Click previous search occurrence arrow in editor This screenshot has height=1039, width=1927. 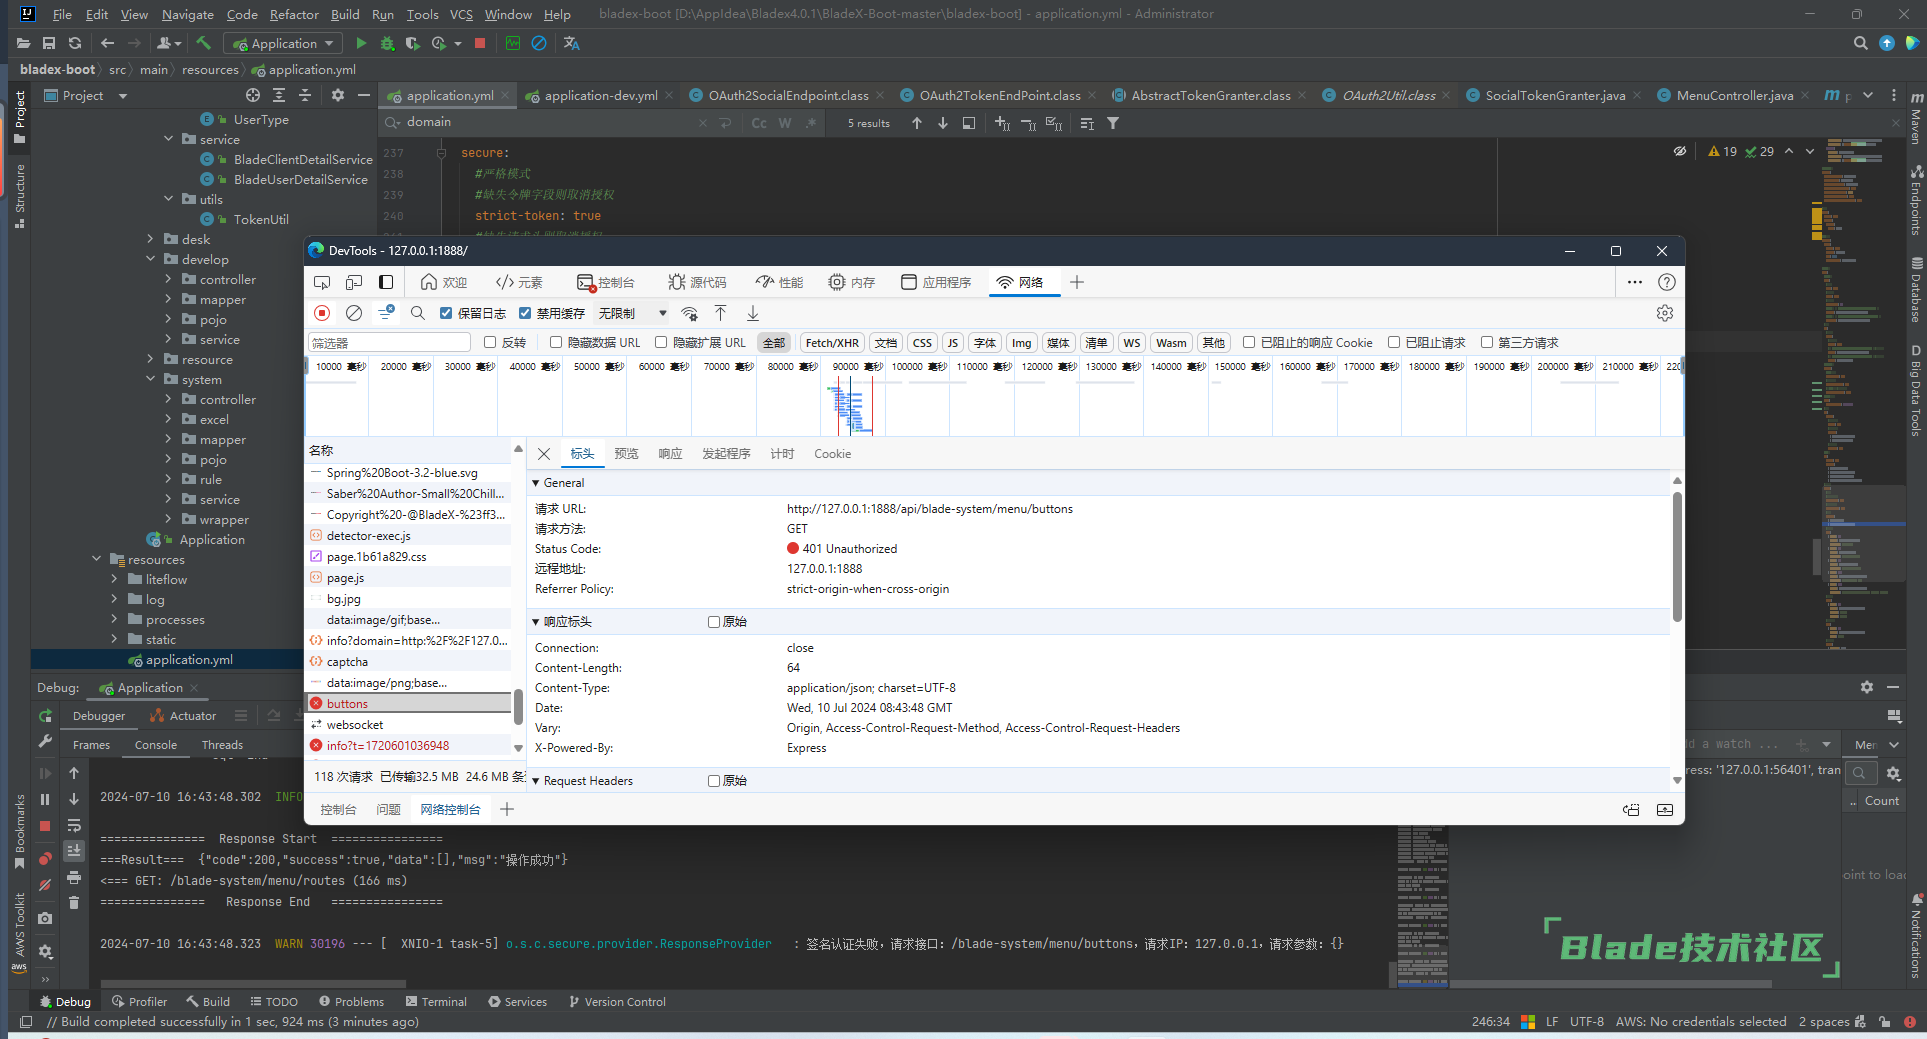917,123
